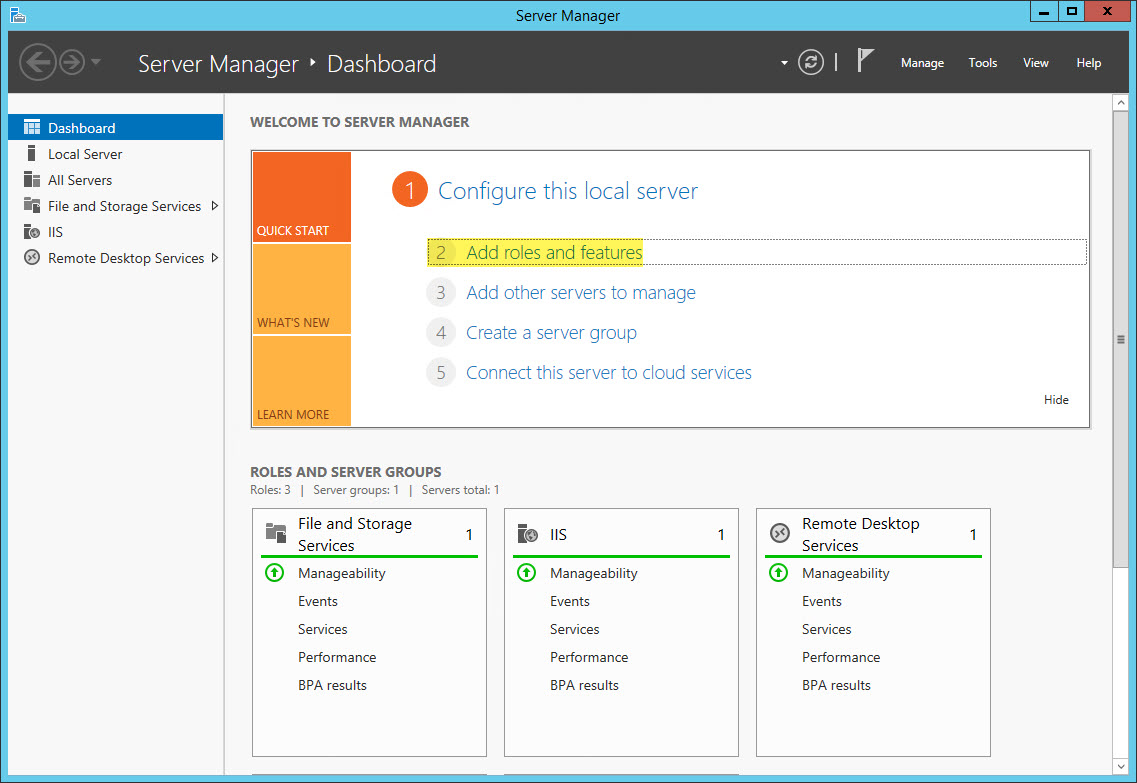Open Remote Desktop Services in the sidebar
1137x783 pixels.
click(x=30, y=257)
